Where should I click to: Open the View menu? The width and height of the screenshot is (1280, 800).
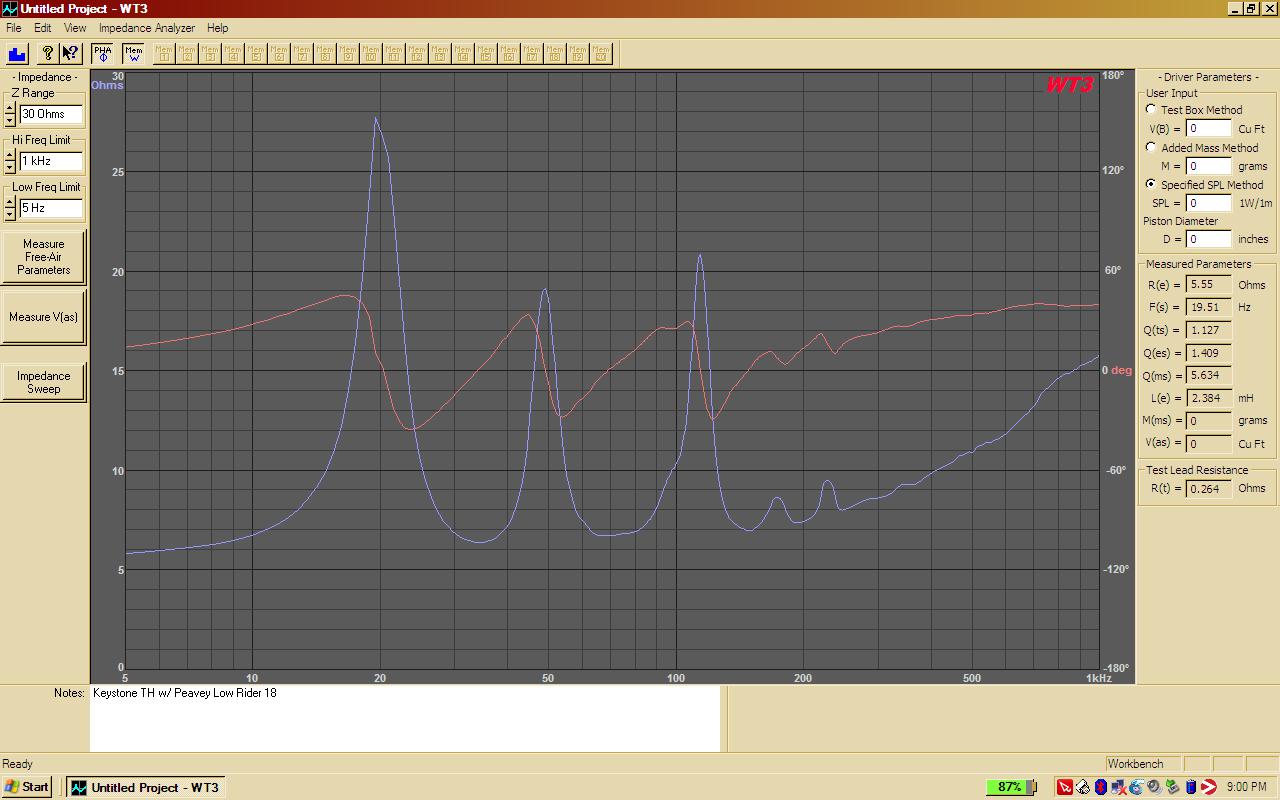[75, 28]
